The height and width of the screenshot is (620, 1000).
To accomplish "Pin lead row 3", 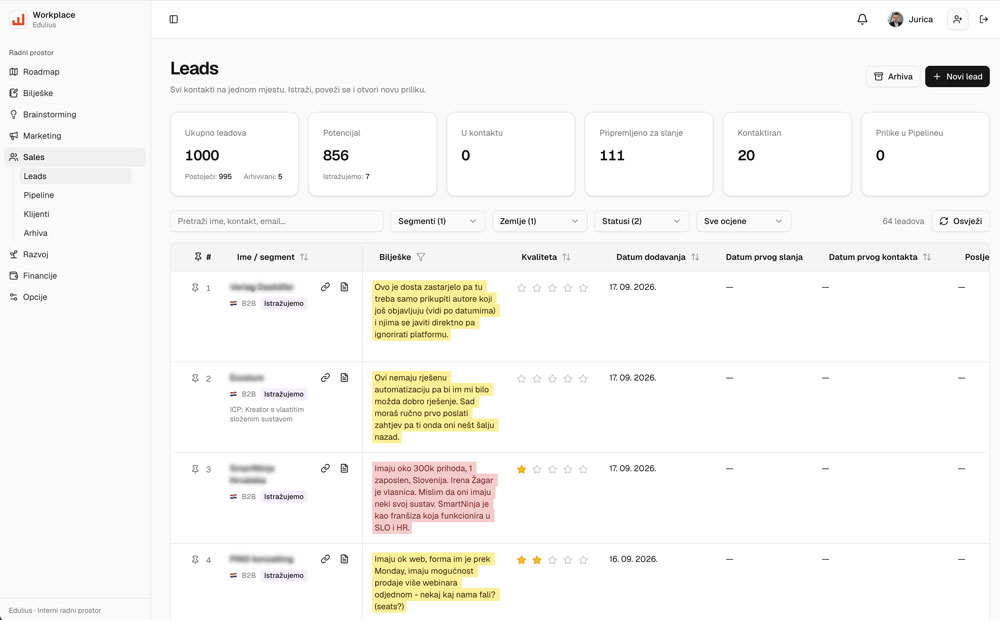I will (x=195, y=469).
